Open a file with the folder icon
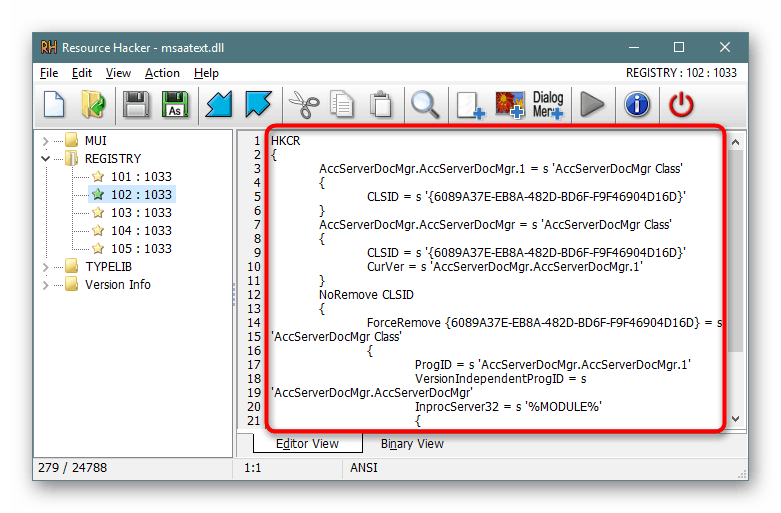 (94, 105)
